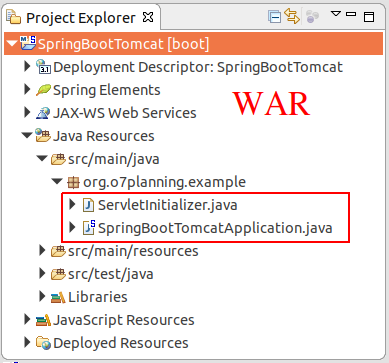Click the ServletInitializer.java file icon
Screen dimensions: 389x363
pos(88,205)
